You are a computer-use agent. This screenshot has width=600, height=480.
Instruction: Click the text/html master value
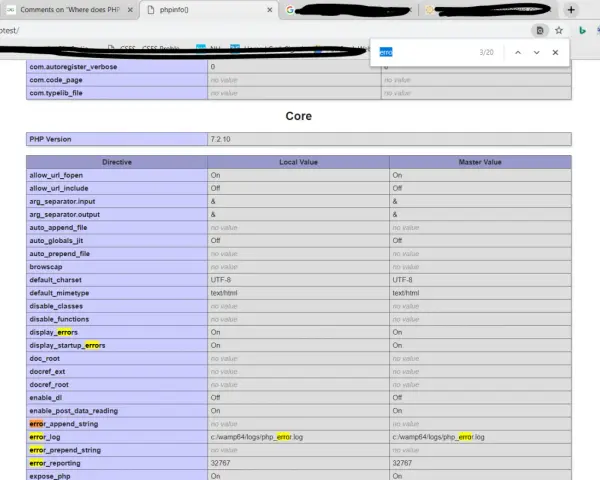406,293
